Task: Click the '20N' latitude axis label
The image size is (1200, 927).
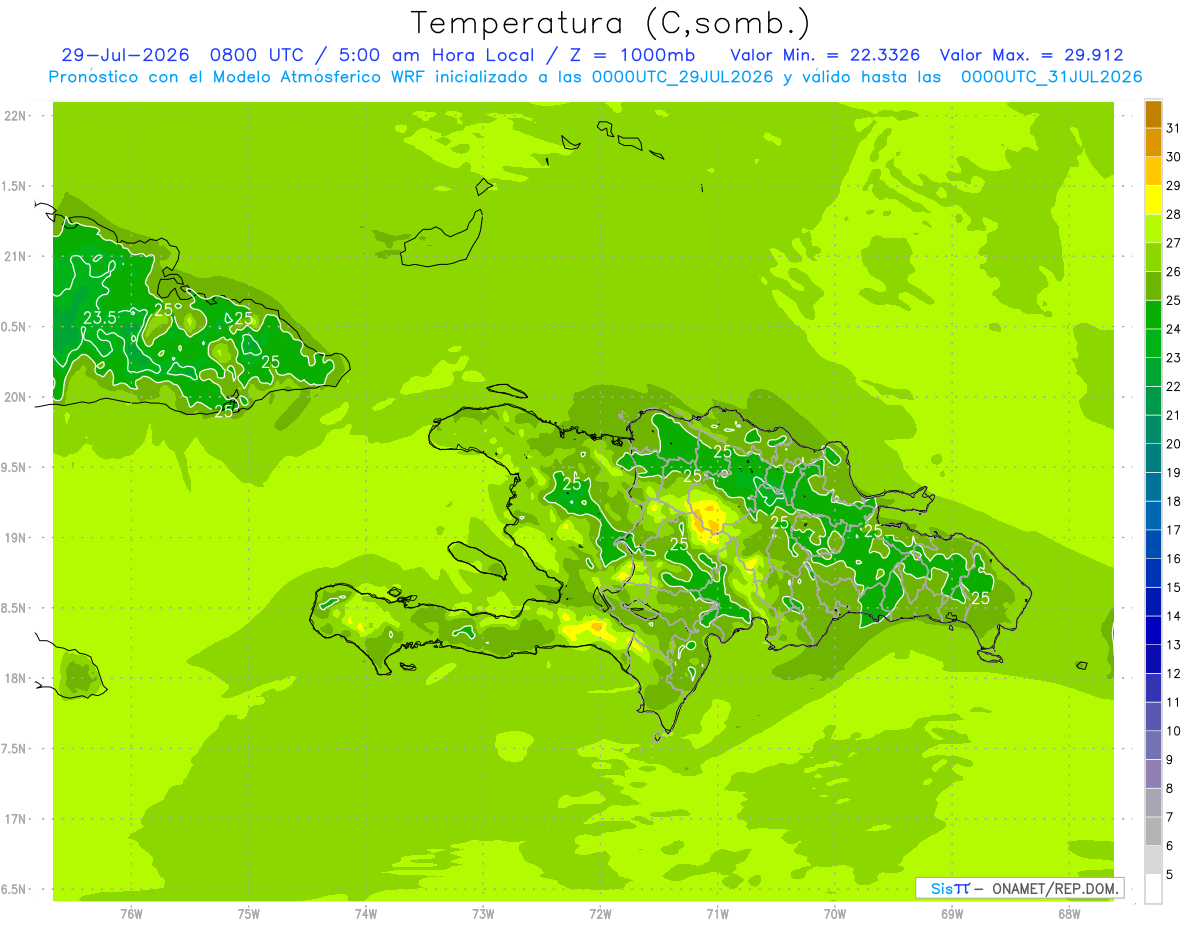Action: tap(14, 397)
